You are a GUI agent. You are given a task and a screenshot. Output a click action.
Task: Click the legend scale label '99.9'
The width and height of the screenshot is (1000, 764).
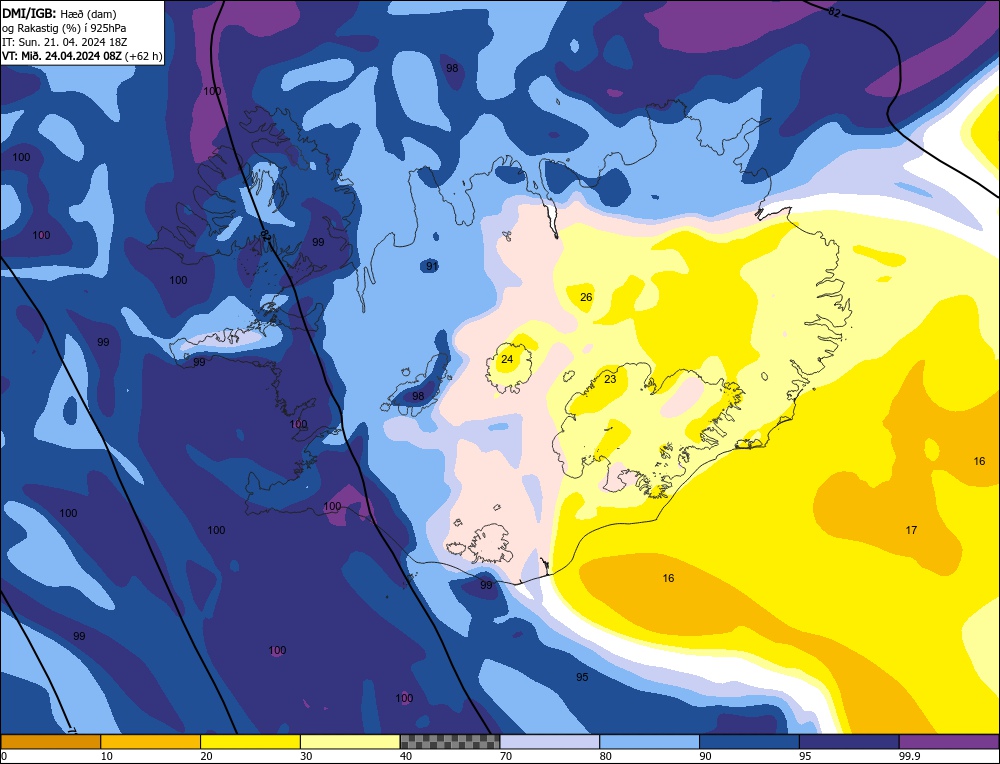click(x=909, y=756)
